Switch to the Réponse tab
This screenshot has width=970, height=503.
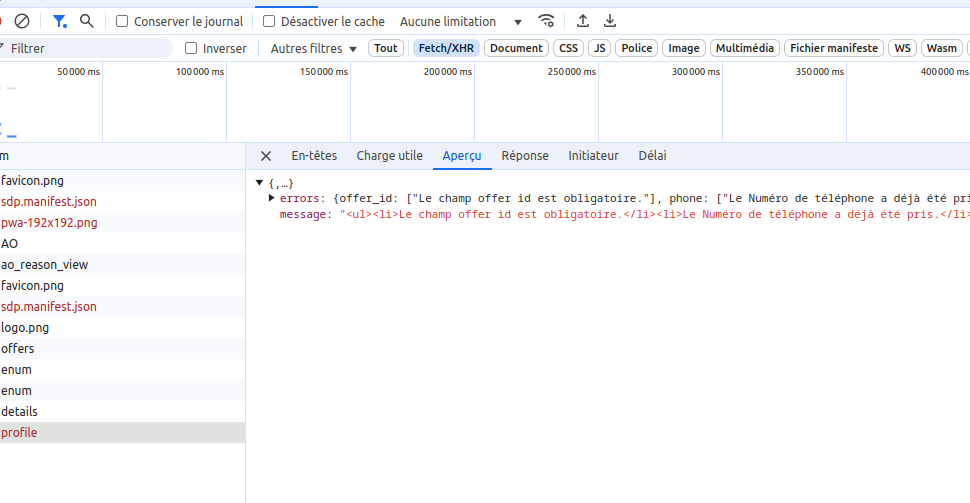pyautogui.click(x=525, y=156)
